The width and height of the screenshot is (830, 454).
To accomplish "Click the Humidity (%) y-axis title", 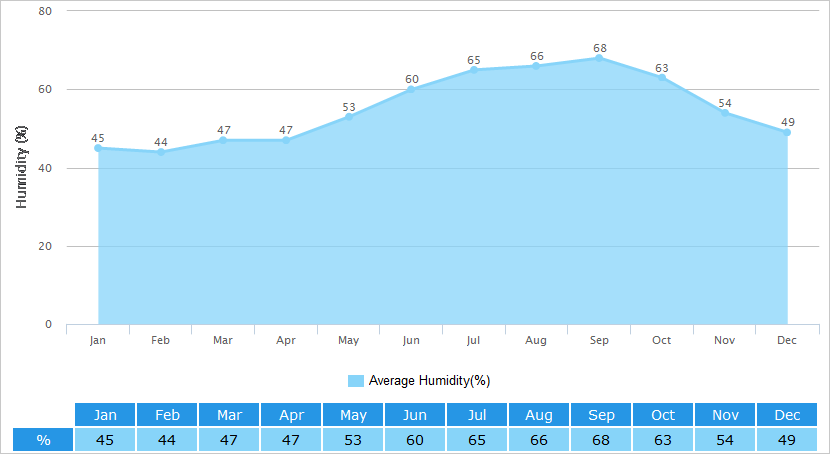I will (21, 167).
